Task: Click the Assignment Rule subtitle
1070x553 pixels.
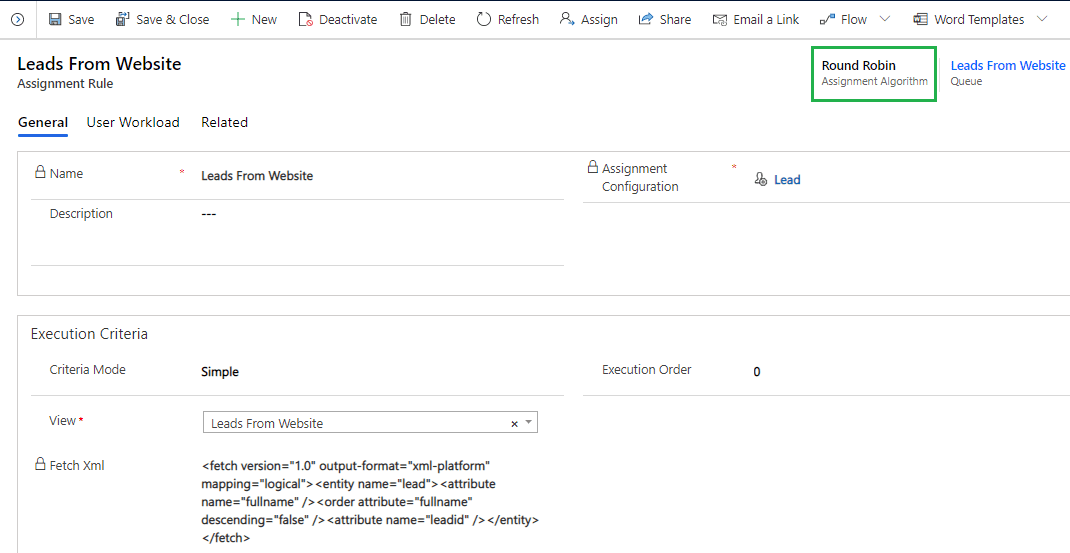Action: pyautogui.click(x=66, y=84)
